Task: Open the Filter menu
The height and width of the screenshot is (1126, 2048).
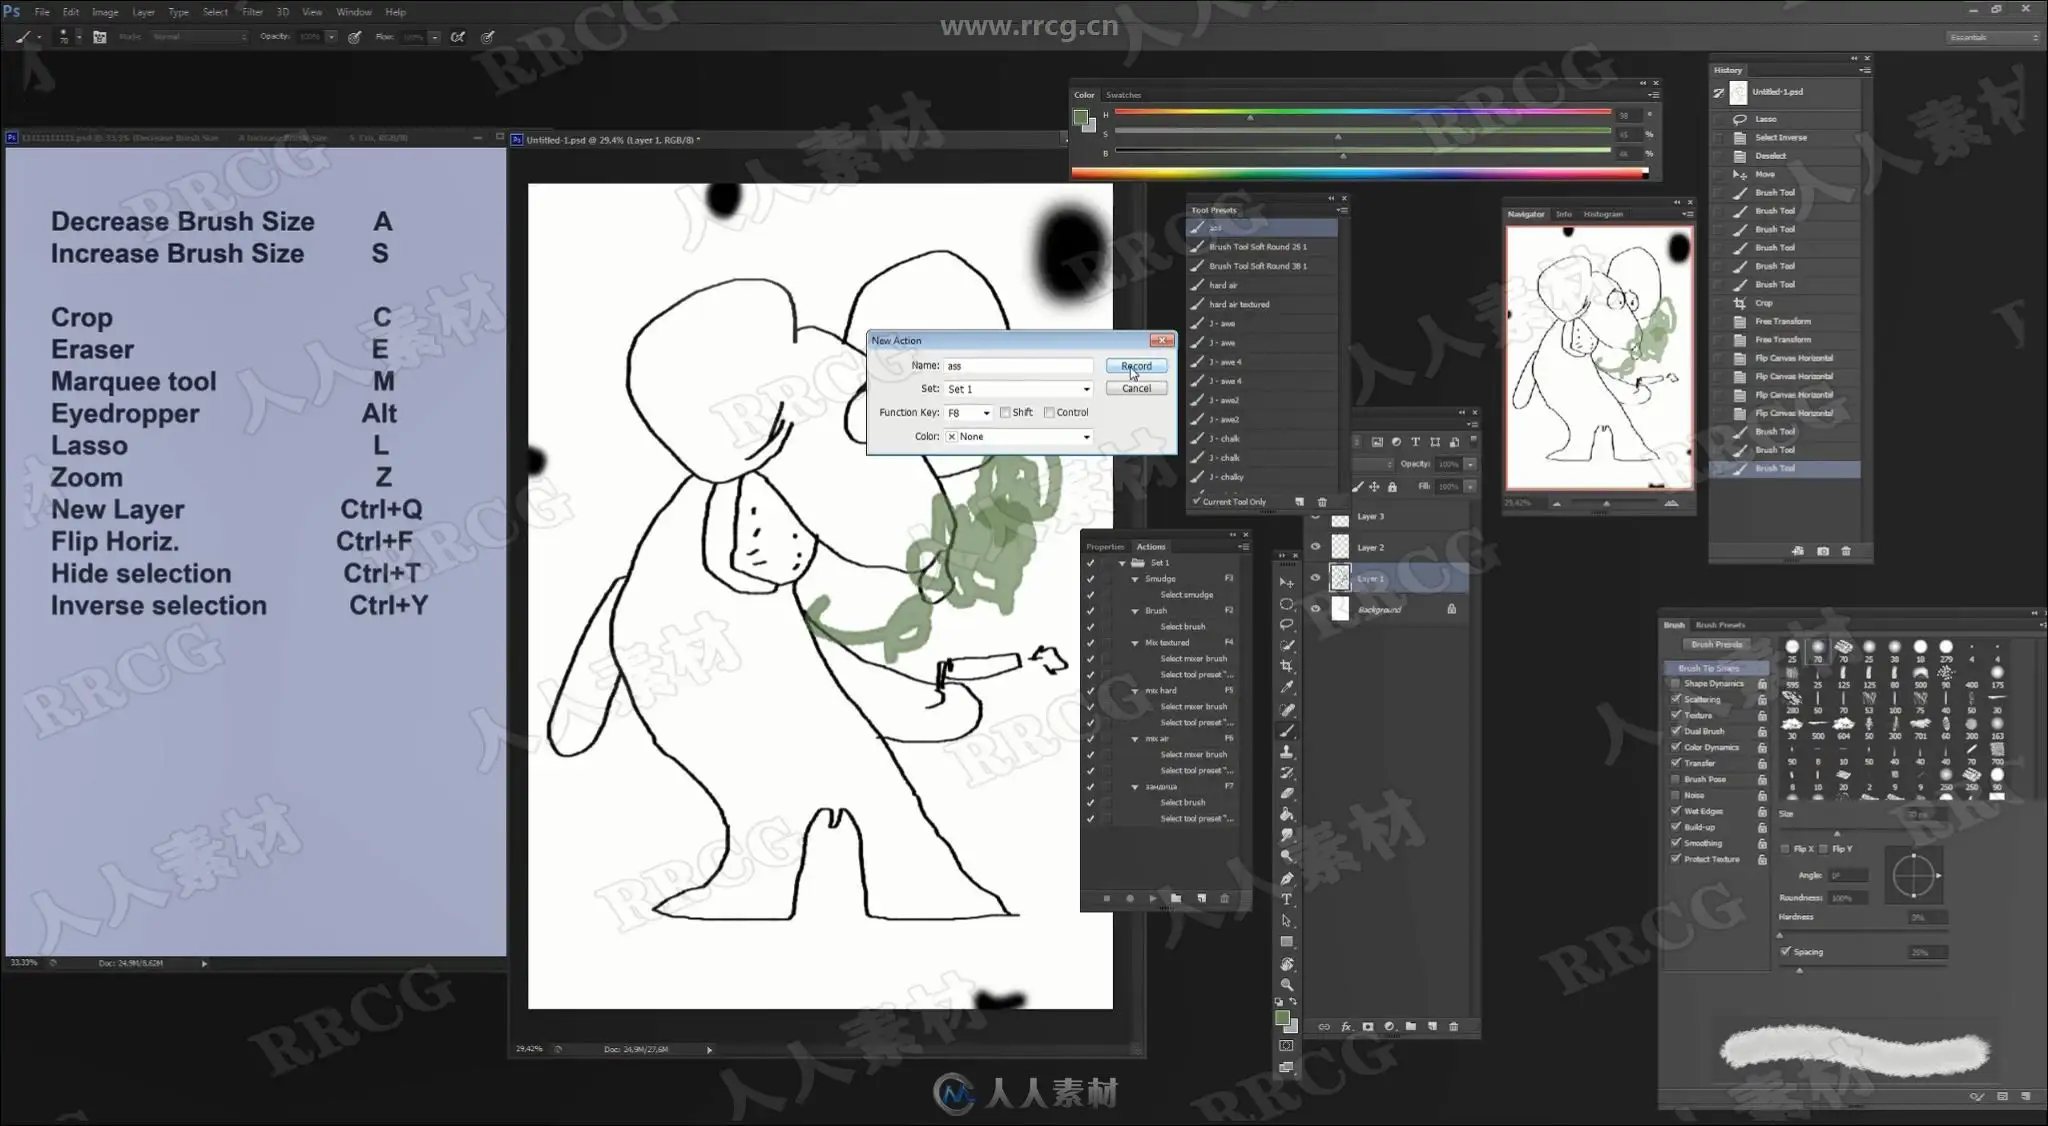Action: pos(252,12)
